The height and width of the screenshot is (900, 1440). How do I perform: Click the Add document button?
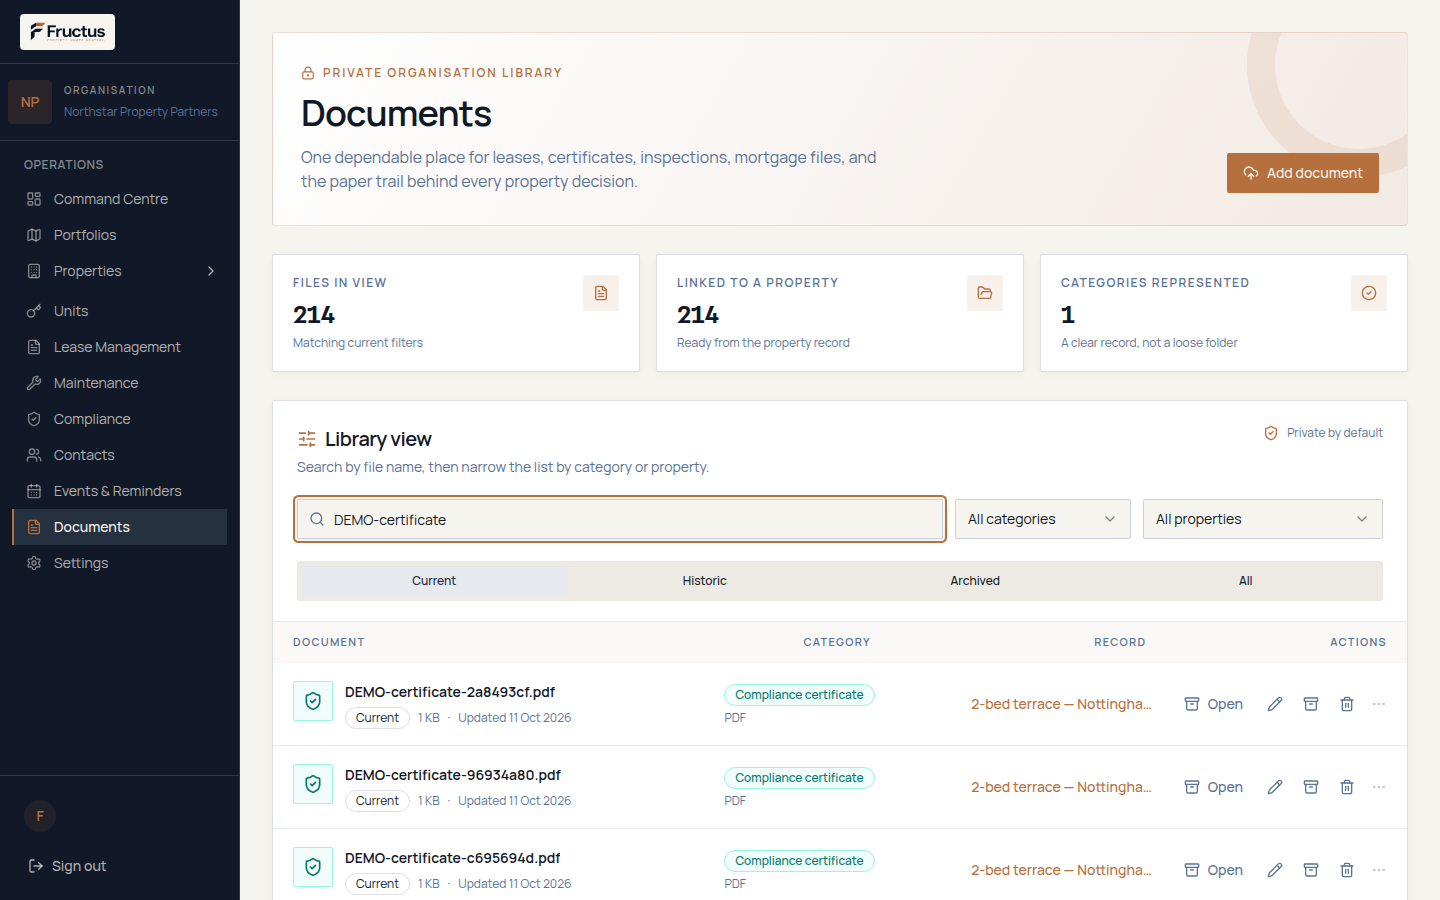click(1303, 173)
